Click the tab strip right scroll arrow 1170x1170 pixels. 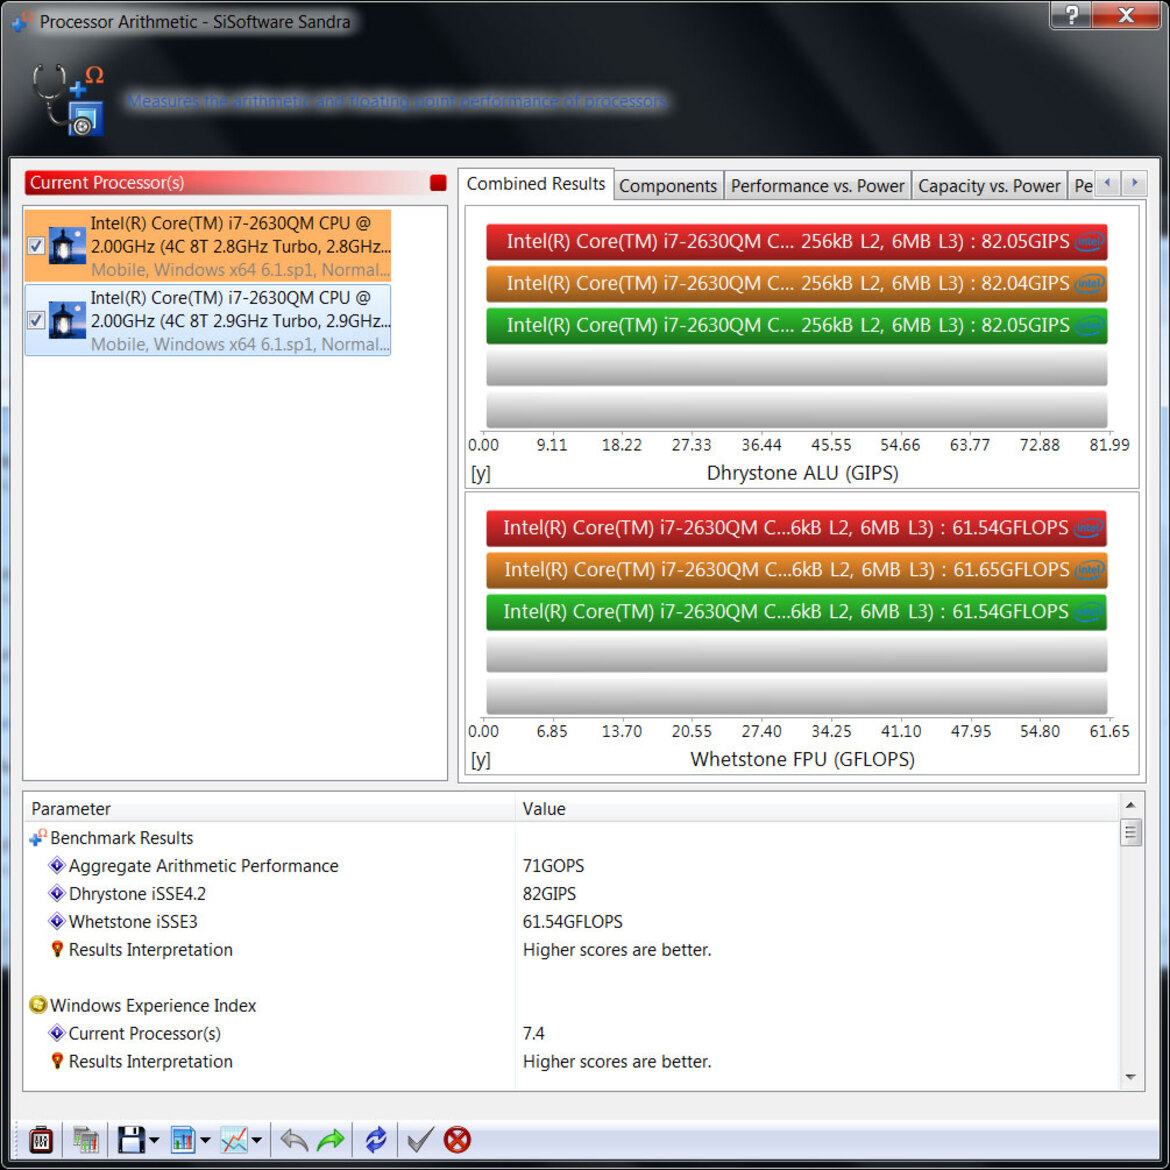[1134, 183]
